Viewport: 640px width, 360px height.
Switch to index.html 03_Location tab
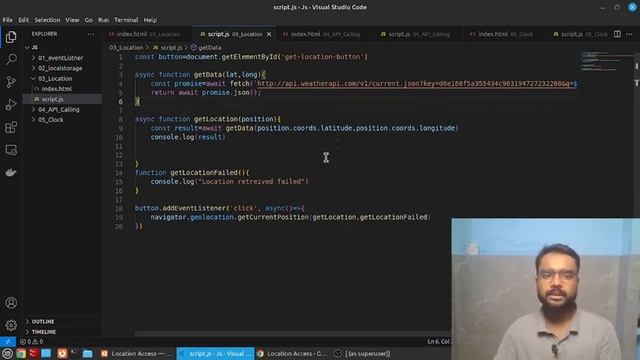pyautogui.click(x=148, y=34)
